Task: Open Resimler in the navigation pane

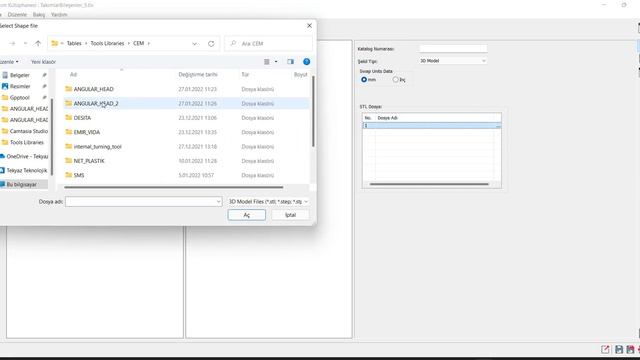Action: pyautogui.click(x=20, y=86)
